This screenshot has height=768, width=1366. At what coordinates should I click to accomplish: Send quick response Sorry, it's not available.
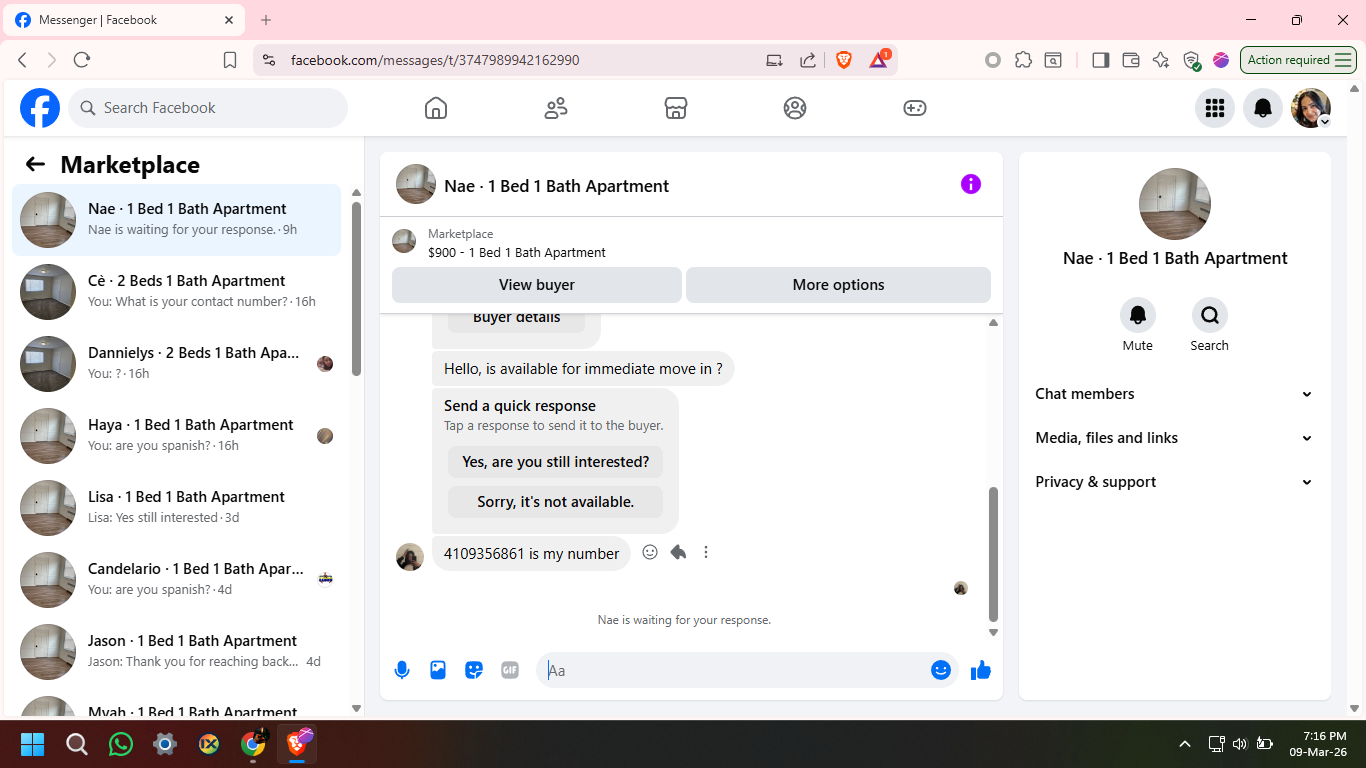555,502
